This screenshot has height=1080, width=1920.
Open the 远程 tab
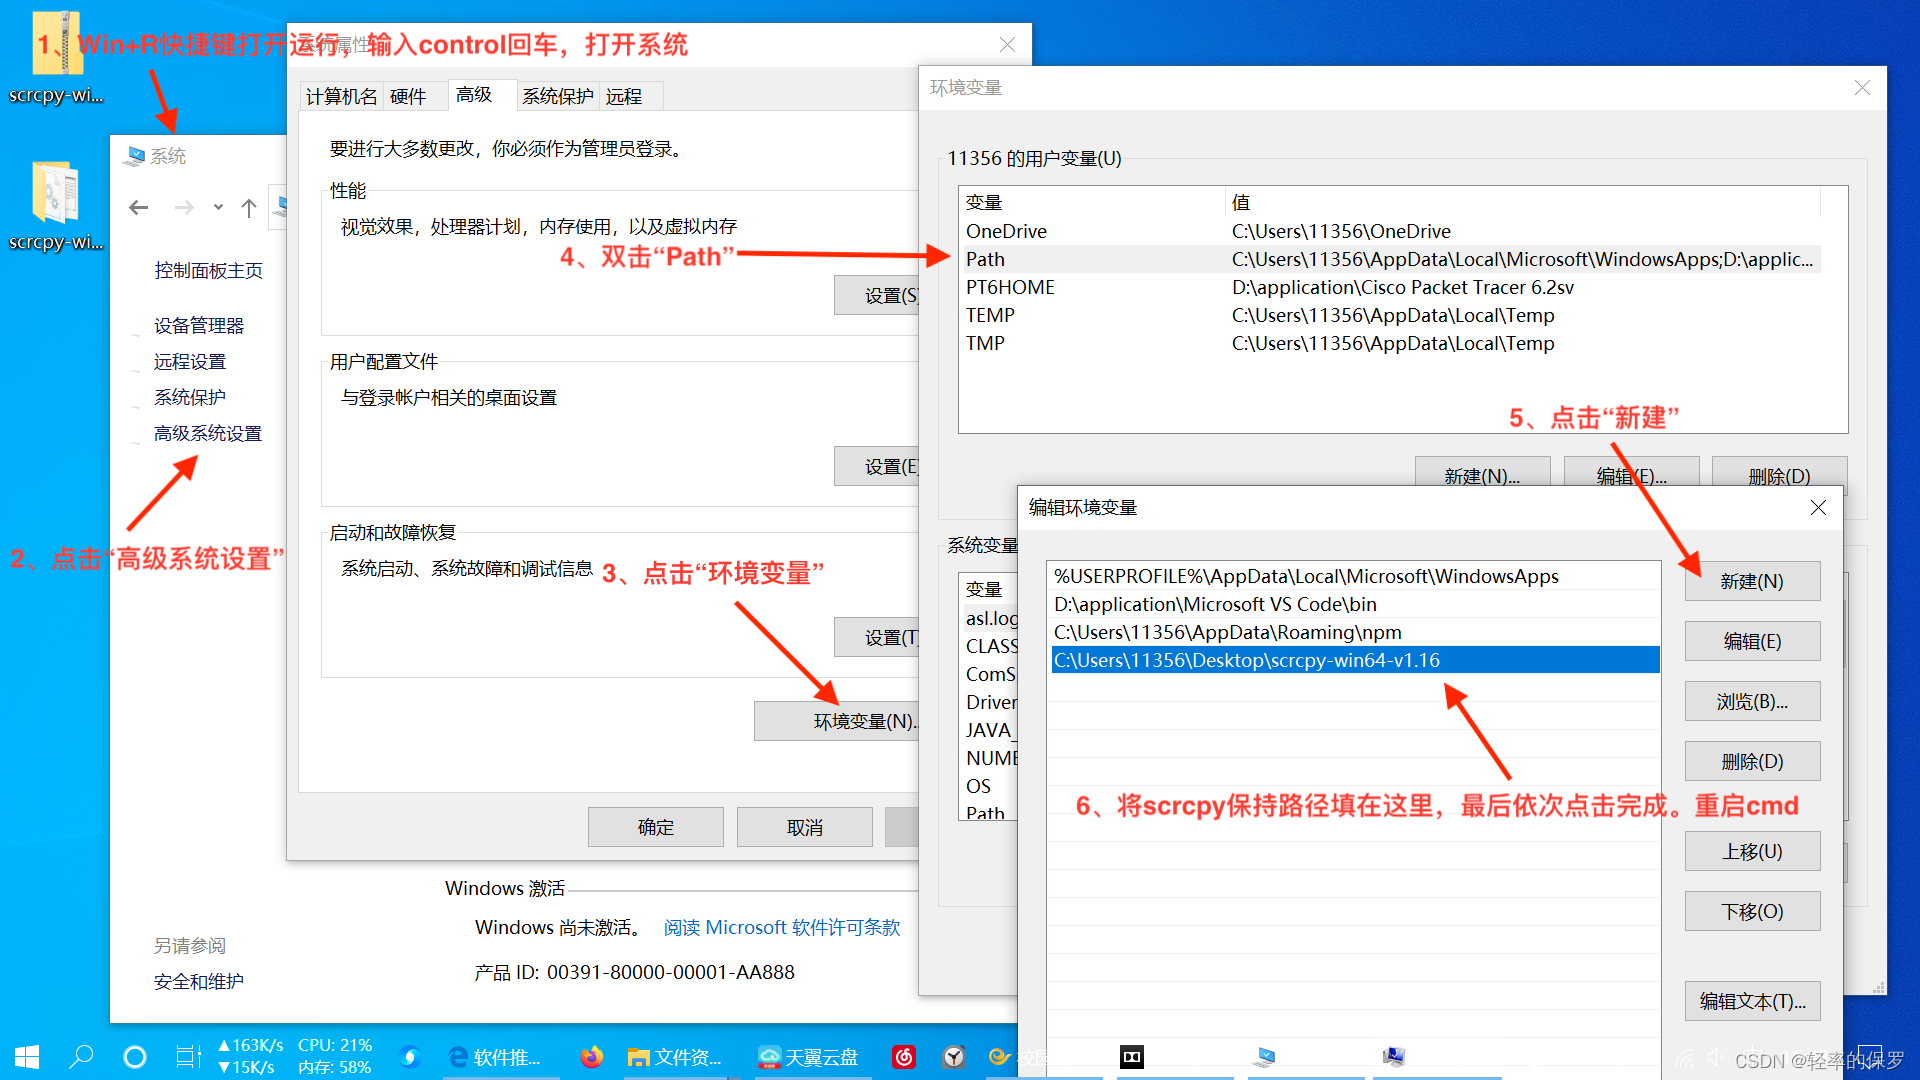(x=624, y=96)
